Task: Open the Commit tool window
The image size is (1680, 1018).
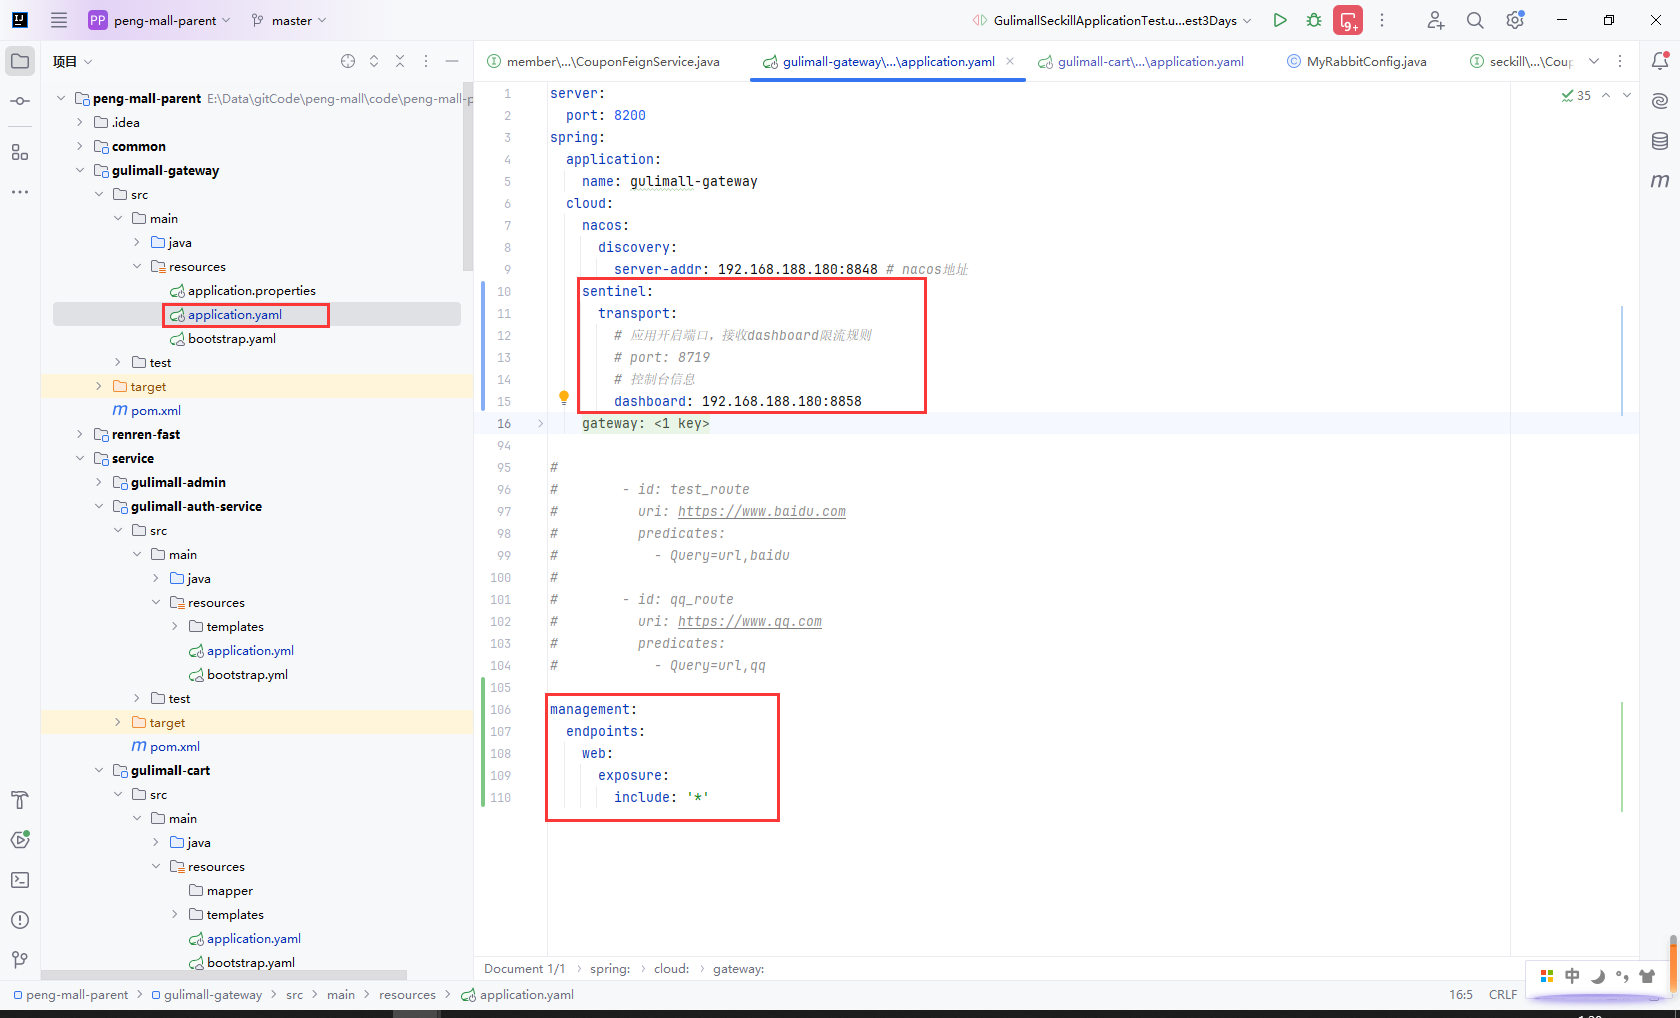Action: [20, 101]
